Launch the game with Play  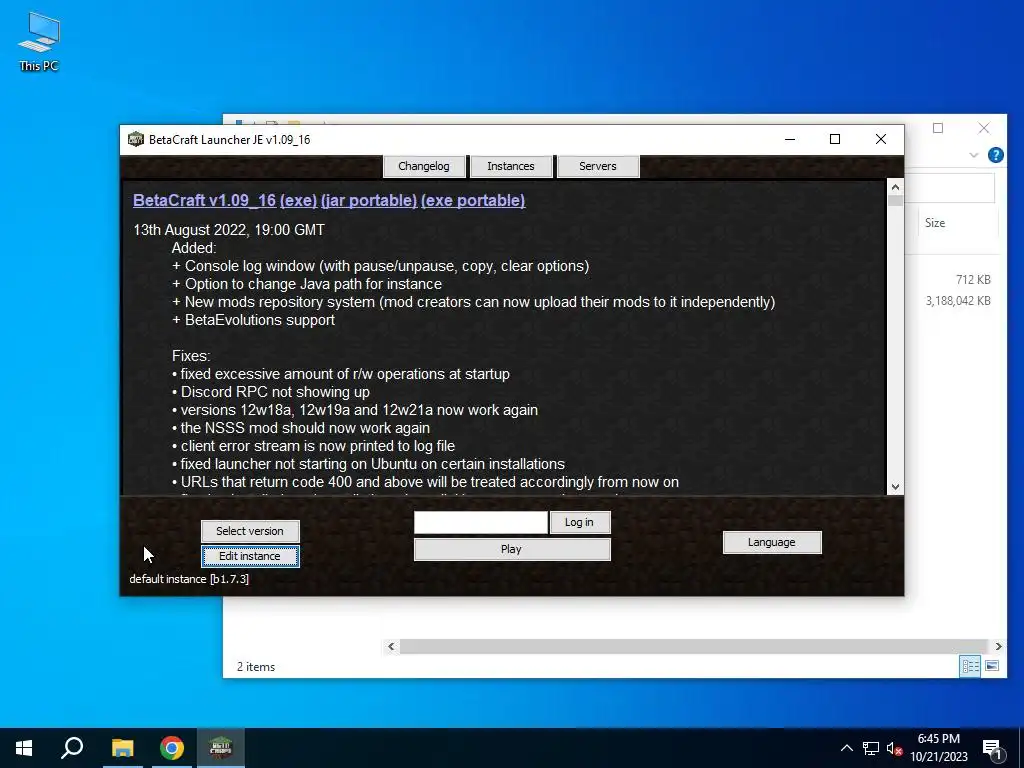512,549
